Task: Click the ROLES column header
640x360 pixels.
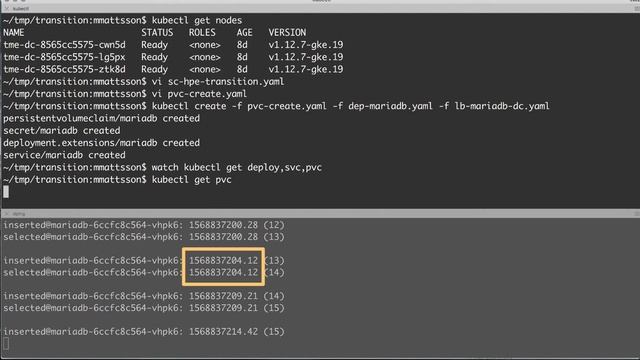Action: (x=202, y=33)
